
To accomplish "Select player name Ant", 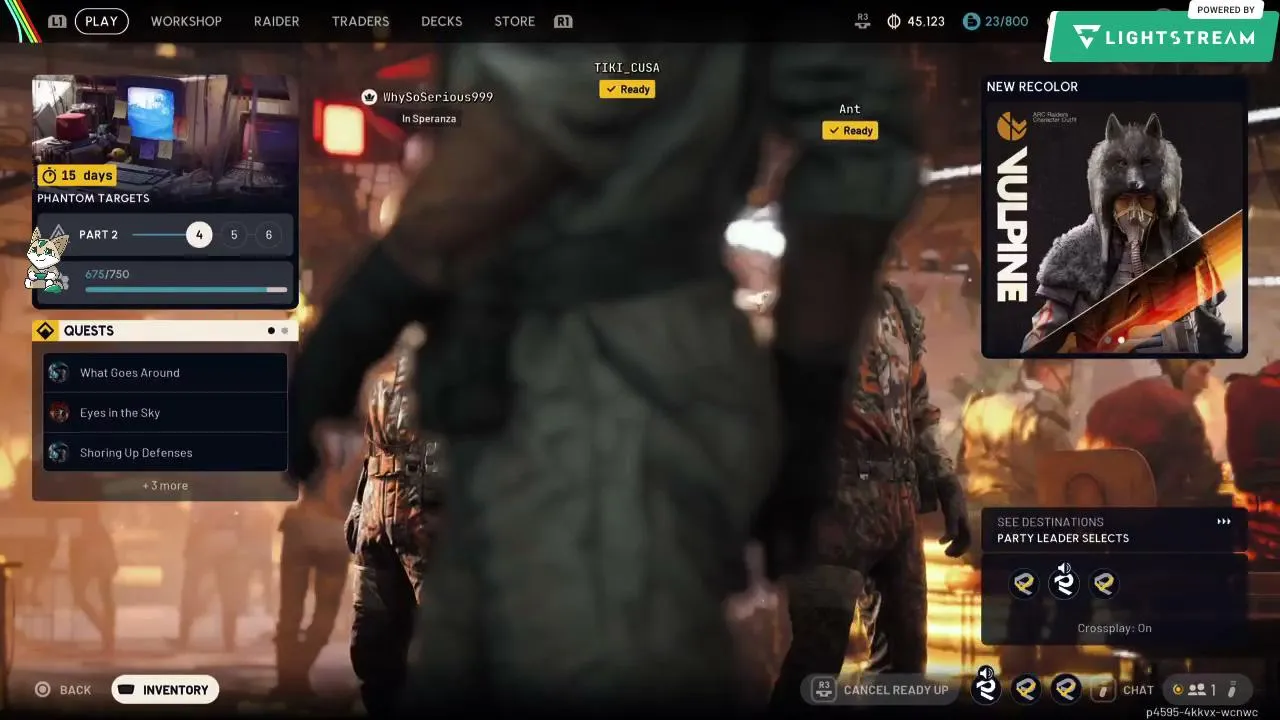I will click(x=850, y=109).
